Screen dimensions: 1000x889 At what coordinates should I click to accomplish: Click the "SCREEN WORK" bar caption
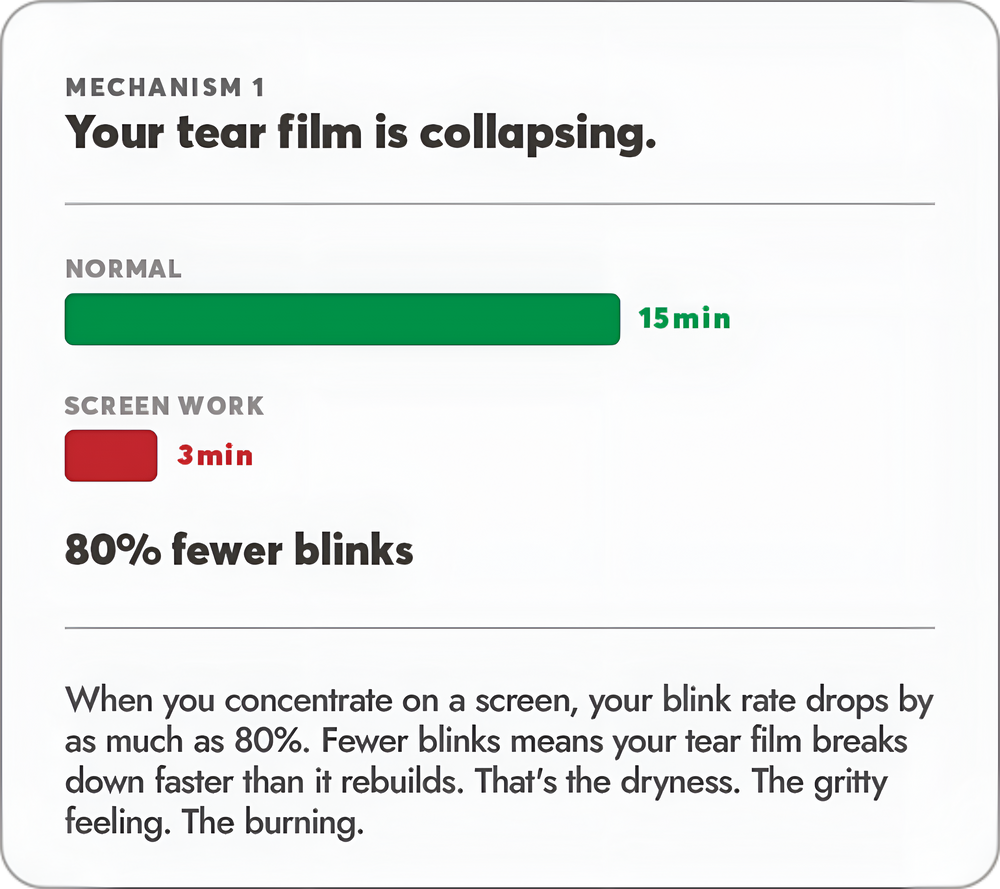(x=164, y=406)
